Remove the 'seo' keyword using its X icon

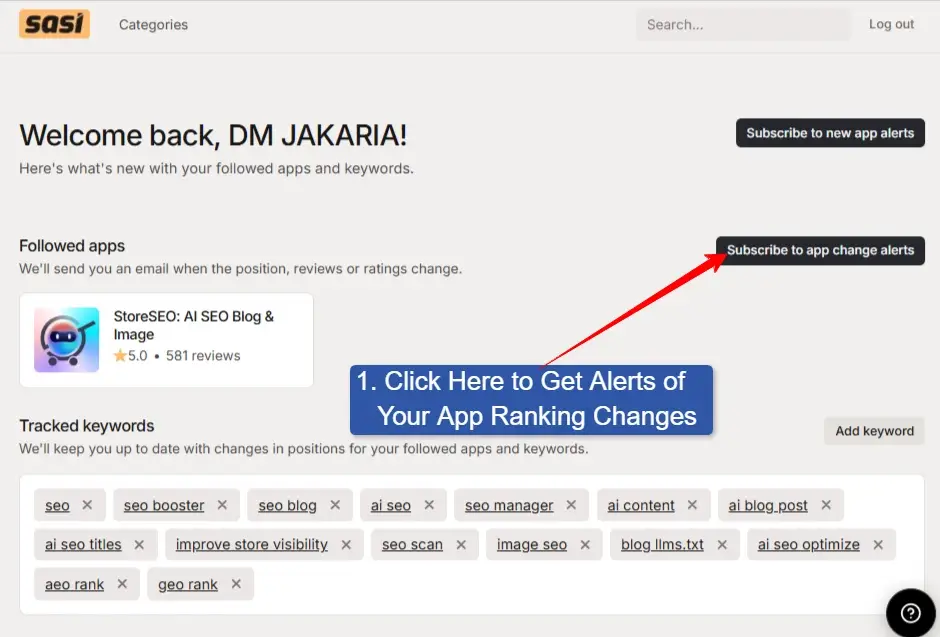[85, 505]
